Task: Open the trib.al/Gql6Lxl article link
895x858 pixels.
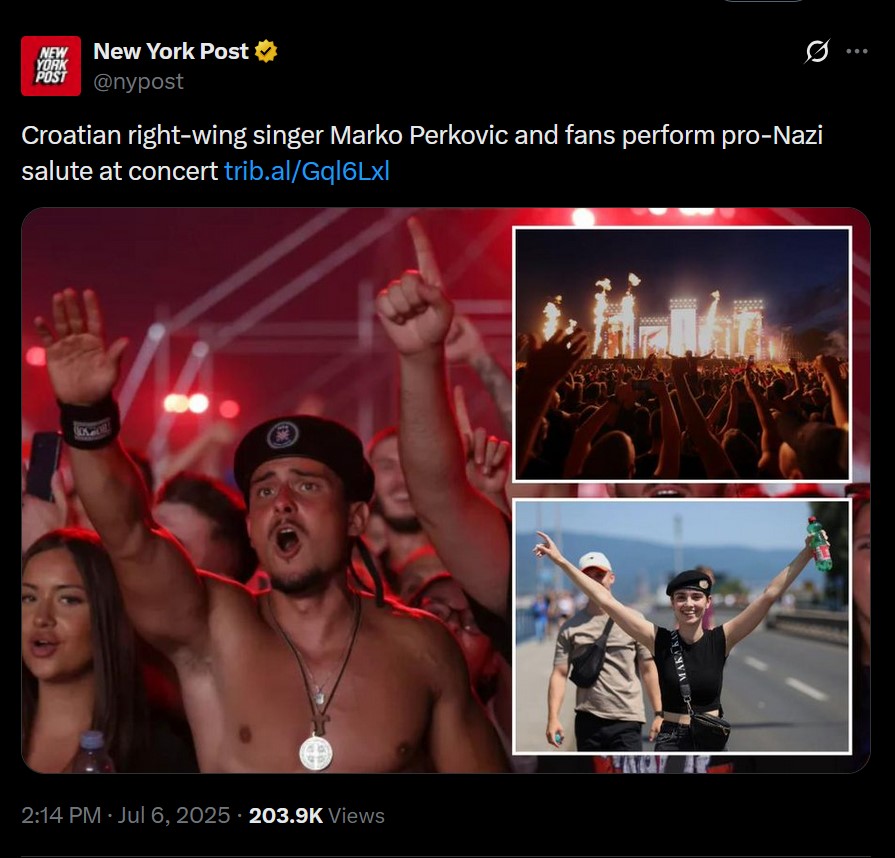Action: click(x=307, y=171)
